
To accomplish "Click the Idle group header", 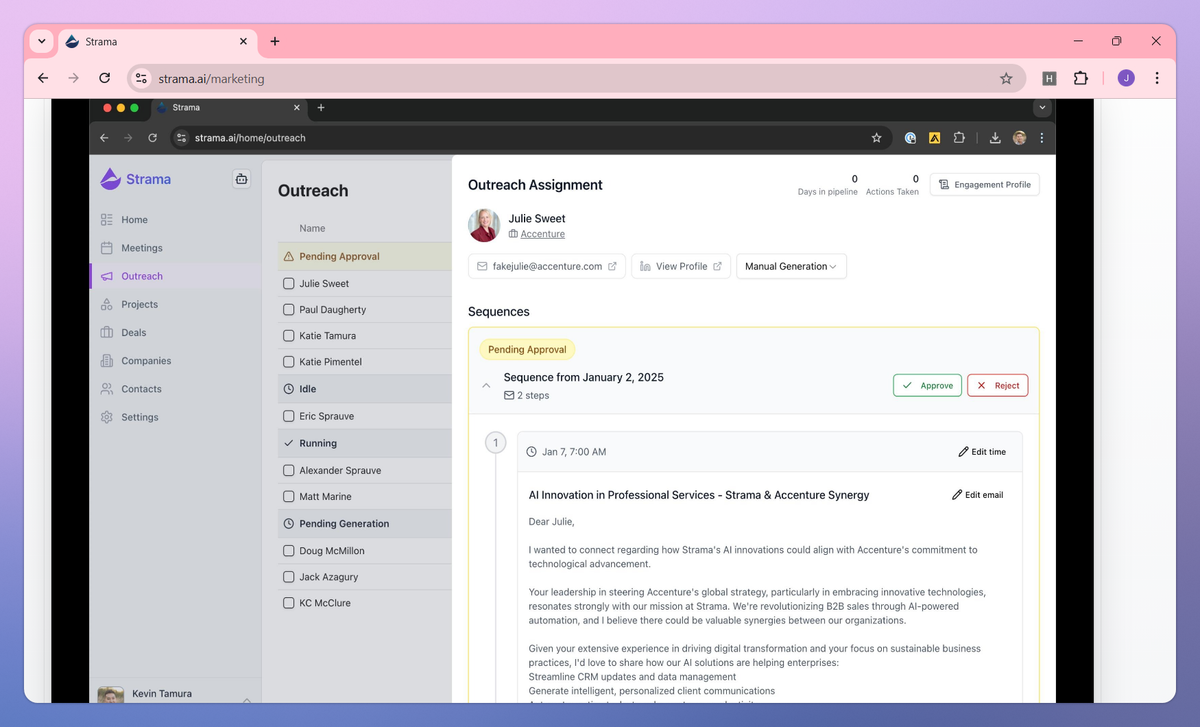I will click(365, 389).
